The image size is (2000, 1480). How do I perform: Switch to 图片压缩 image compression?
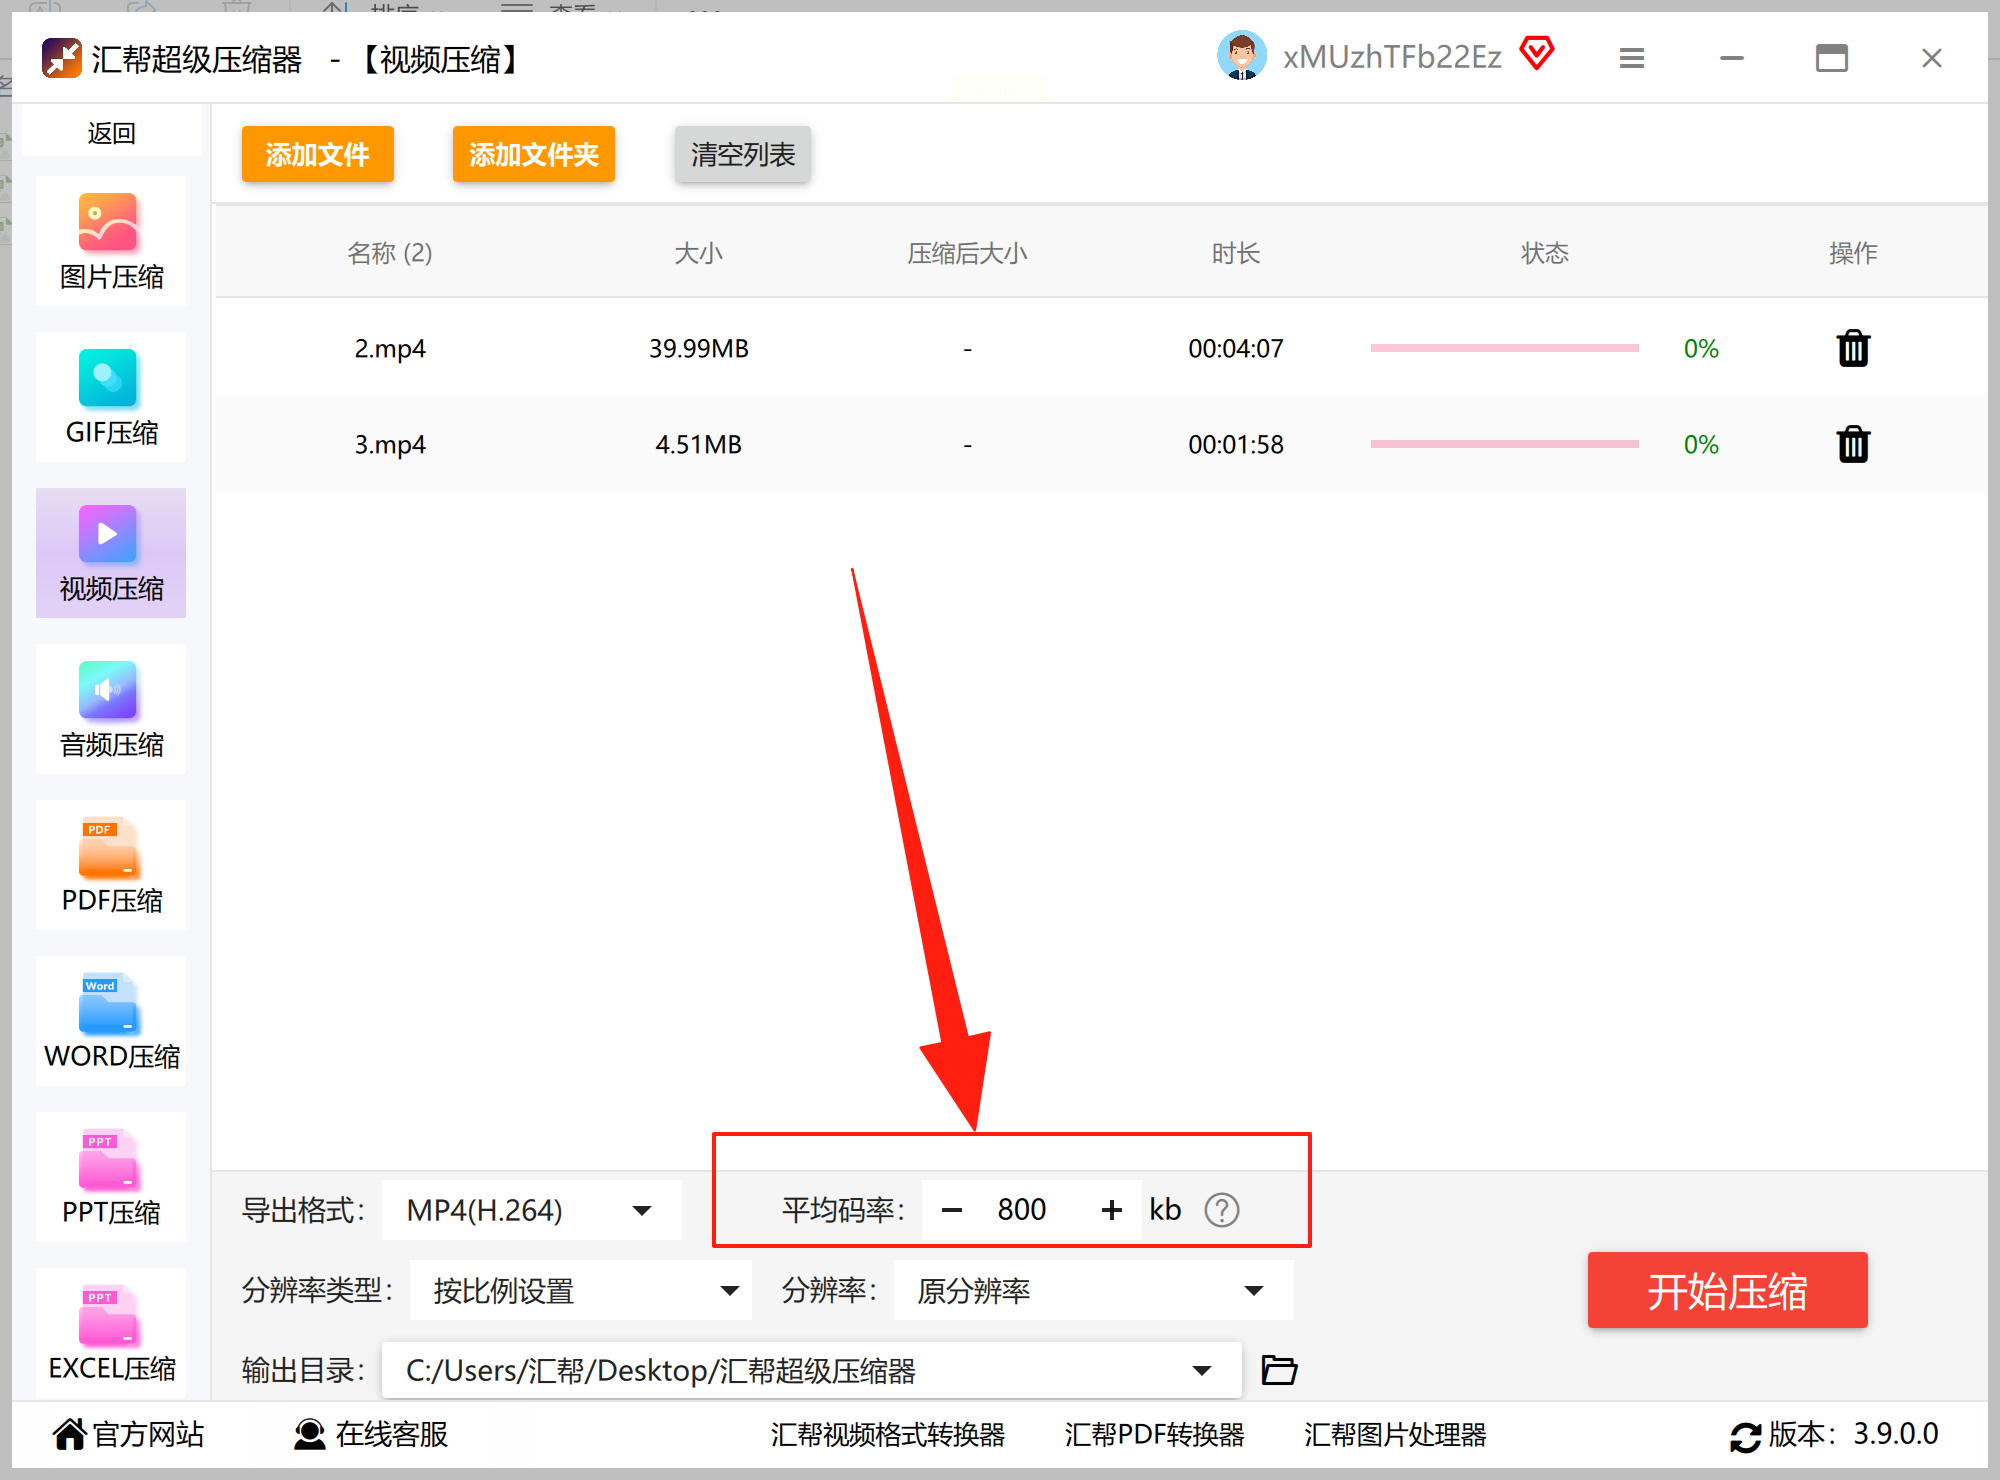(x=111, y=242)
